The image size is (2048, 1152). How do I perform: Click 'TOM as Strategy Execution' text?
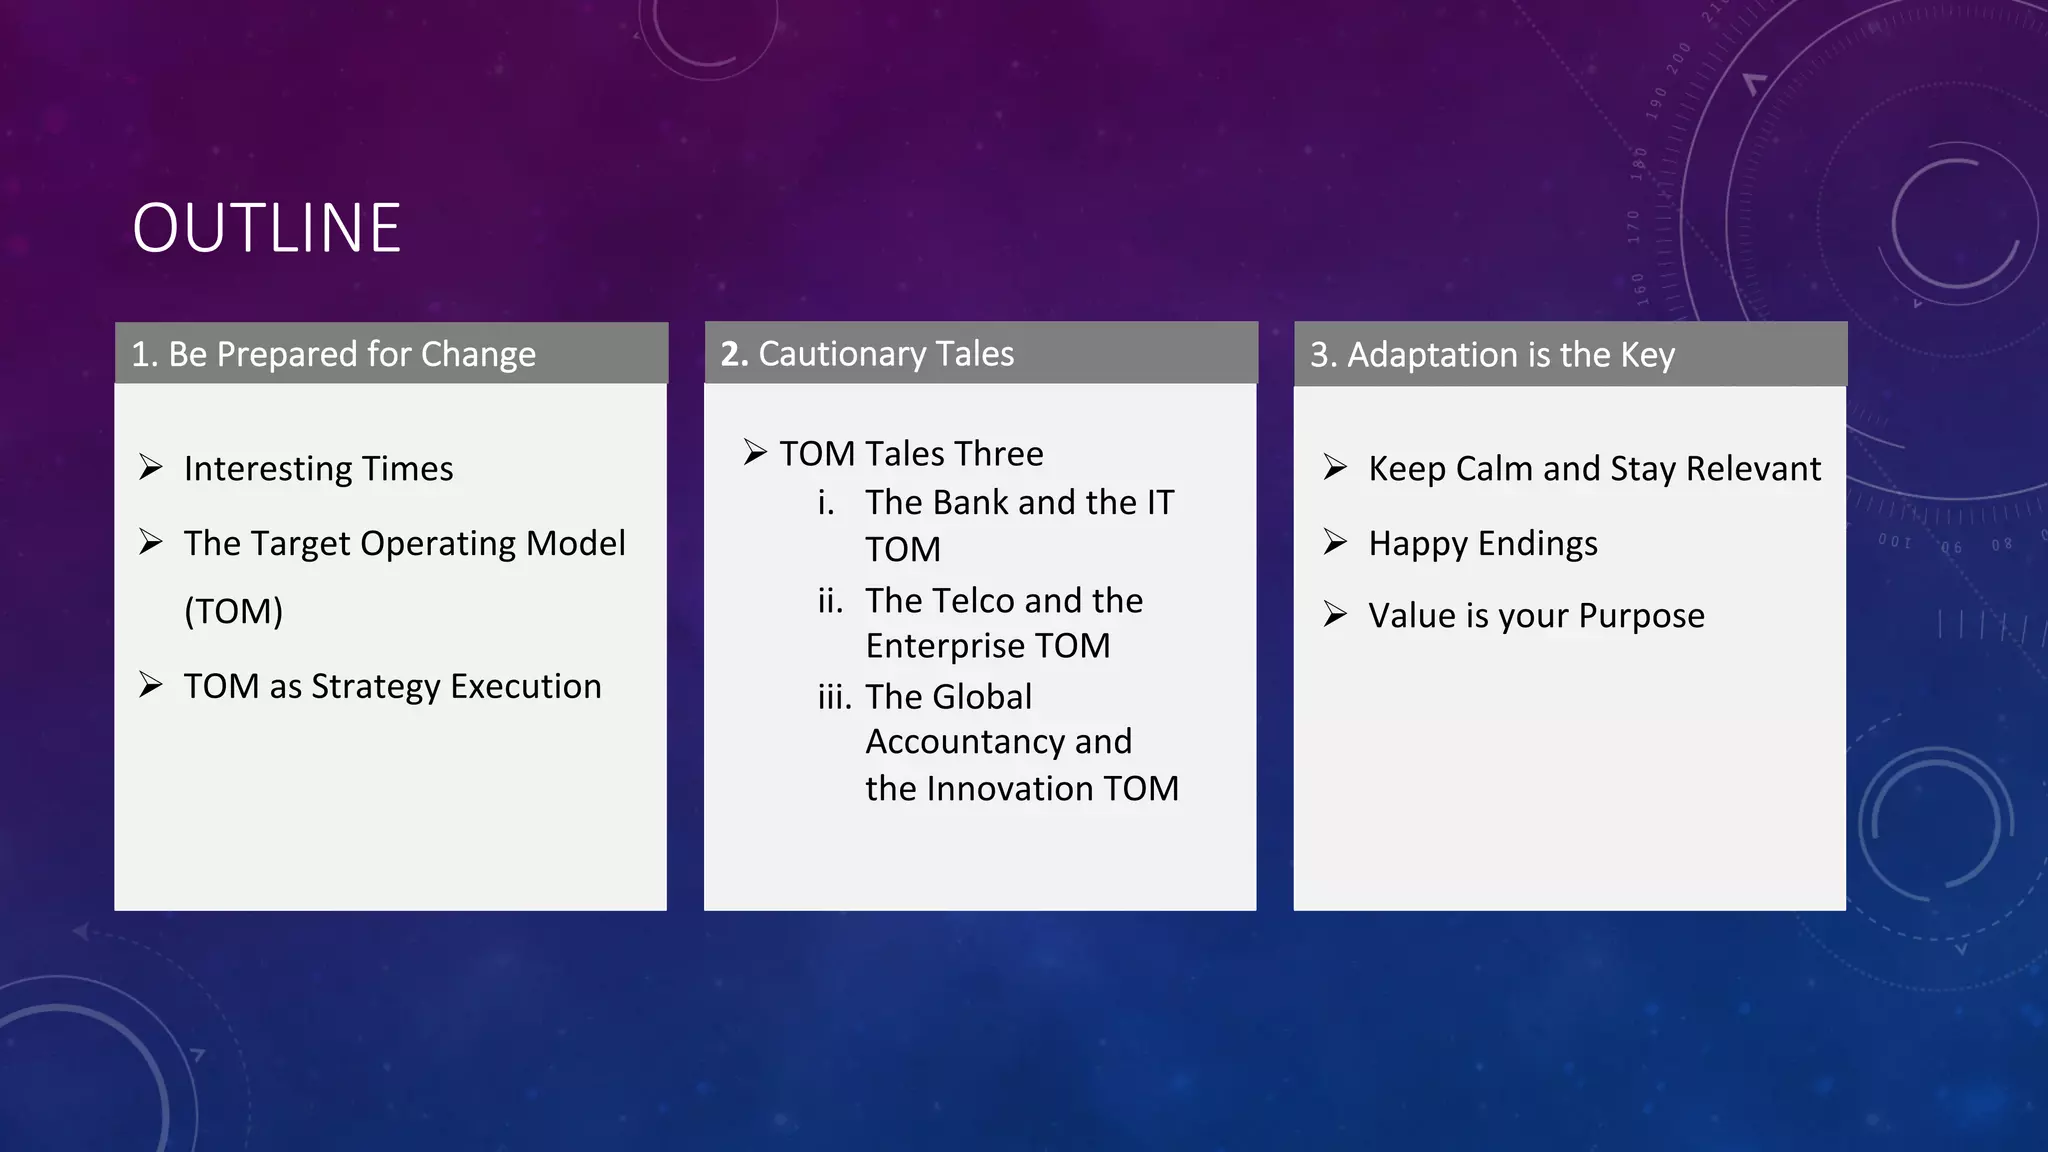click(392, 686)
